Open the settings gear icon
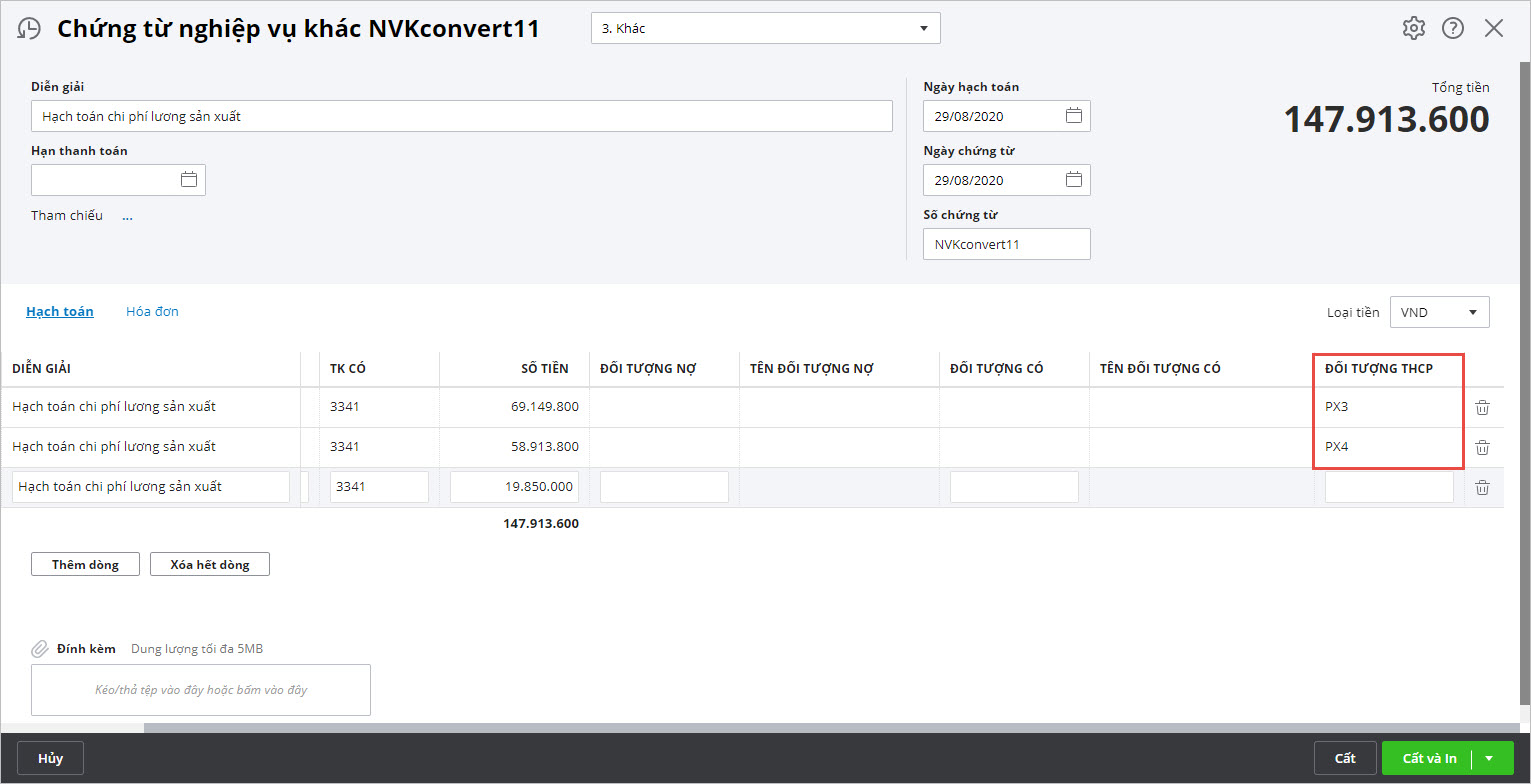 tap(1413, 28)
